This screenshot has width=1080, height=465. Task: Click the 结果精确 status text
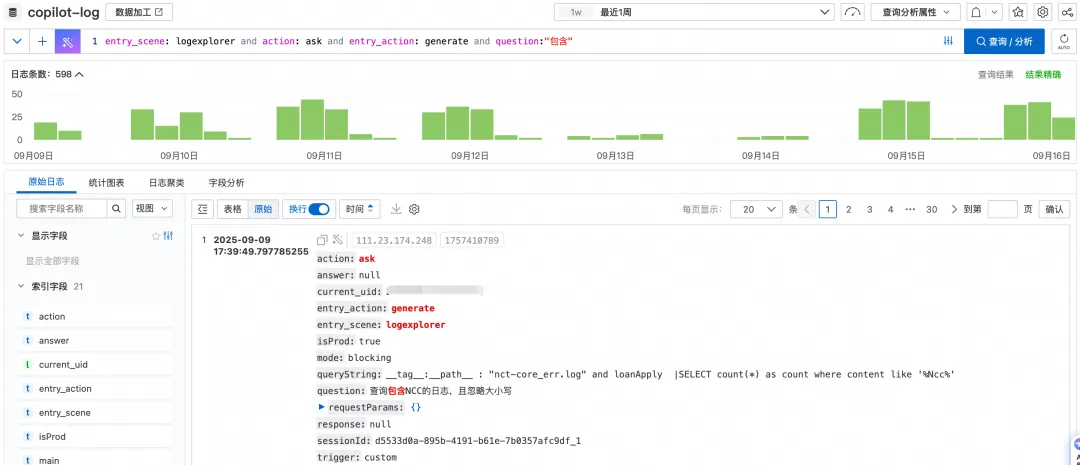click(1043, 74)
